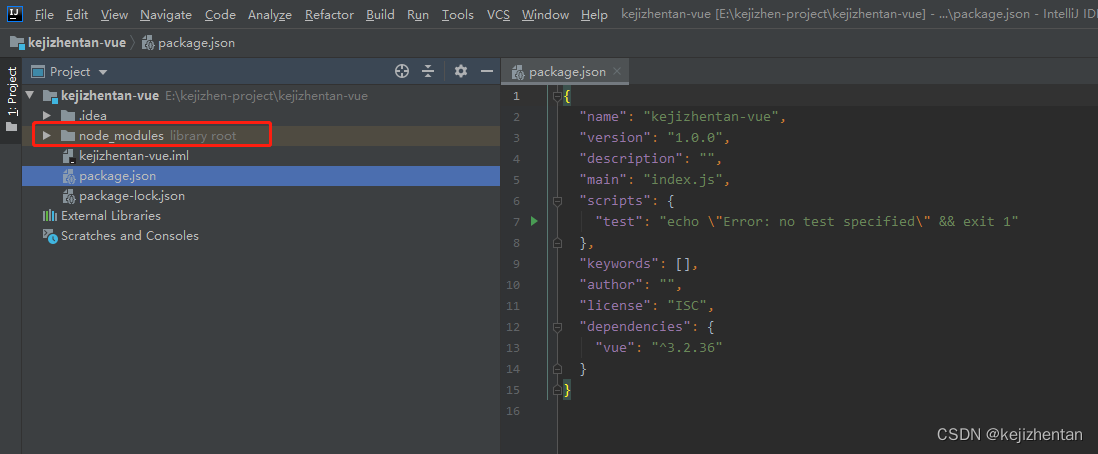
Task: Fold the scripts block in gutter
Action: (x=557, y=201)
